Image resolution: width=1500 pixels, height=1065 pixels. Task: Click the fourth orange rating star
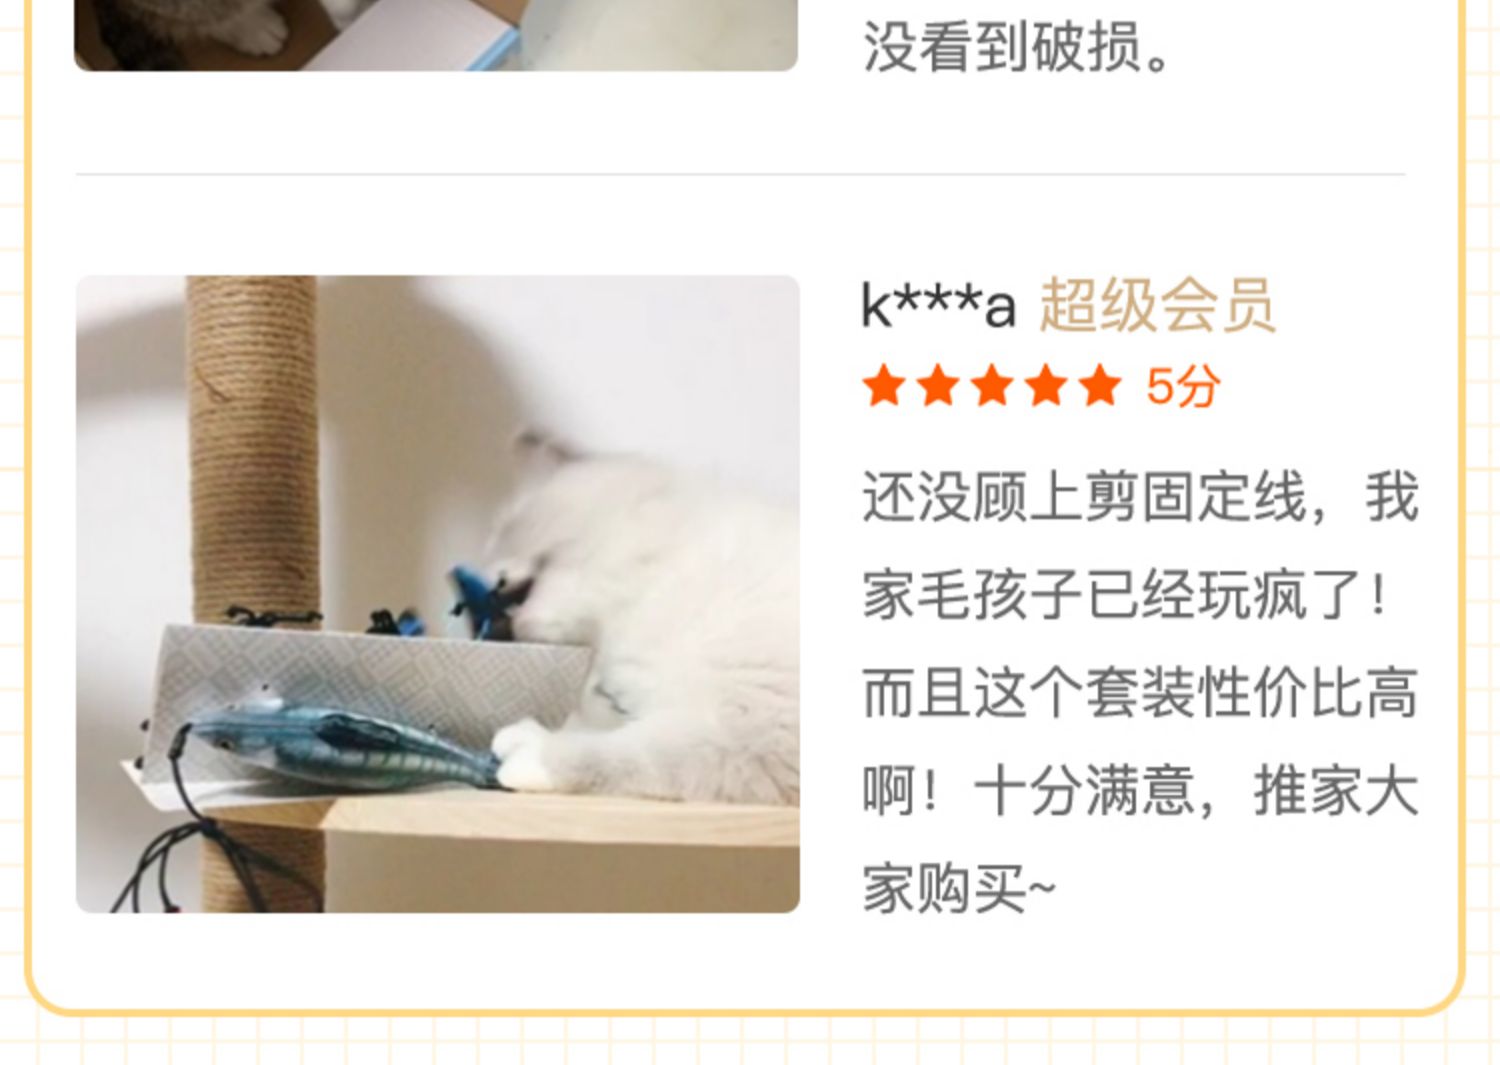click(1047, 386)
